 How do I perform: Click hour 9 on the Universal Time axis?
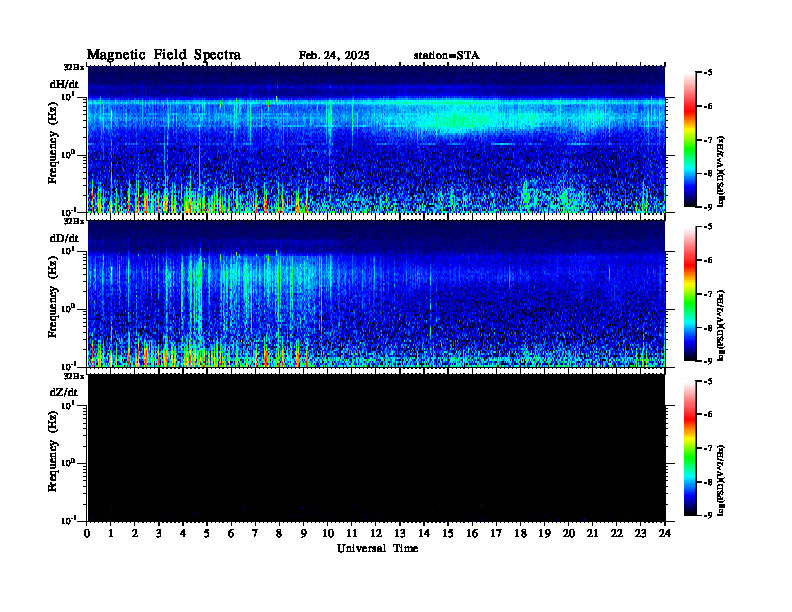[303, 533]
